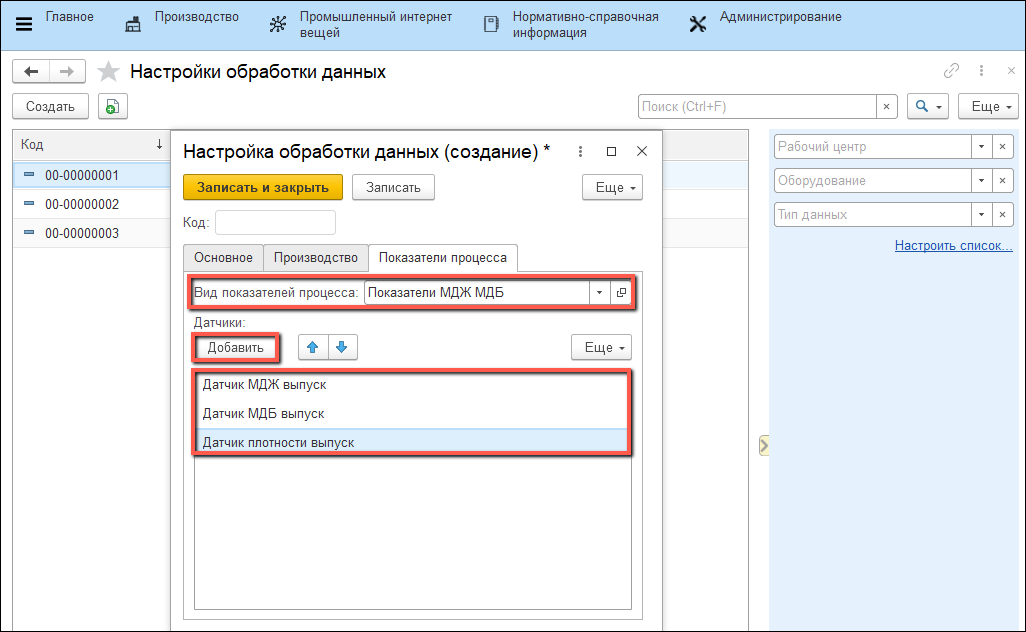The width and height of the screenshot is (1026, 632).
Task: Move sensor up with blue arrow
Action: pos(311,348)
